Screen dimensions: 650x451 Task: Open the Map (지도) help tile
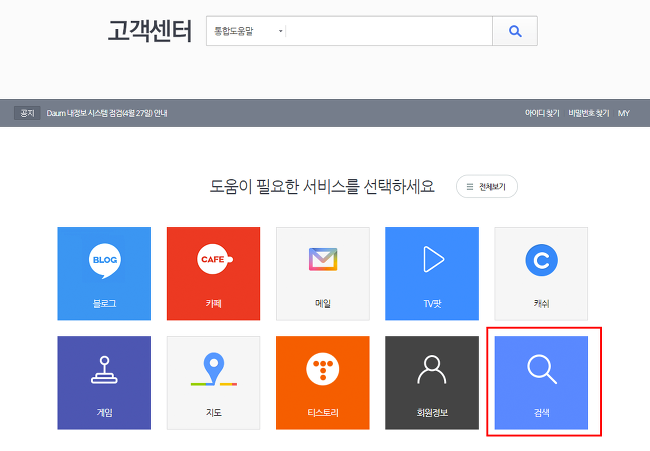point(213,383)
